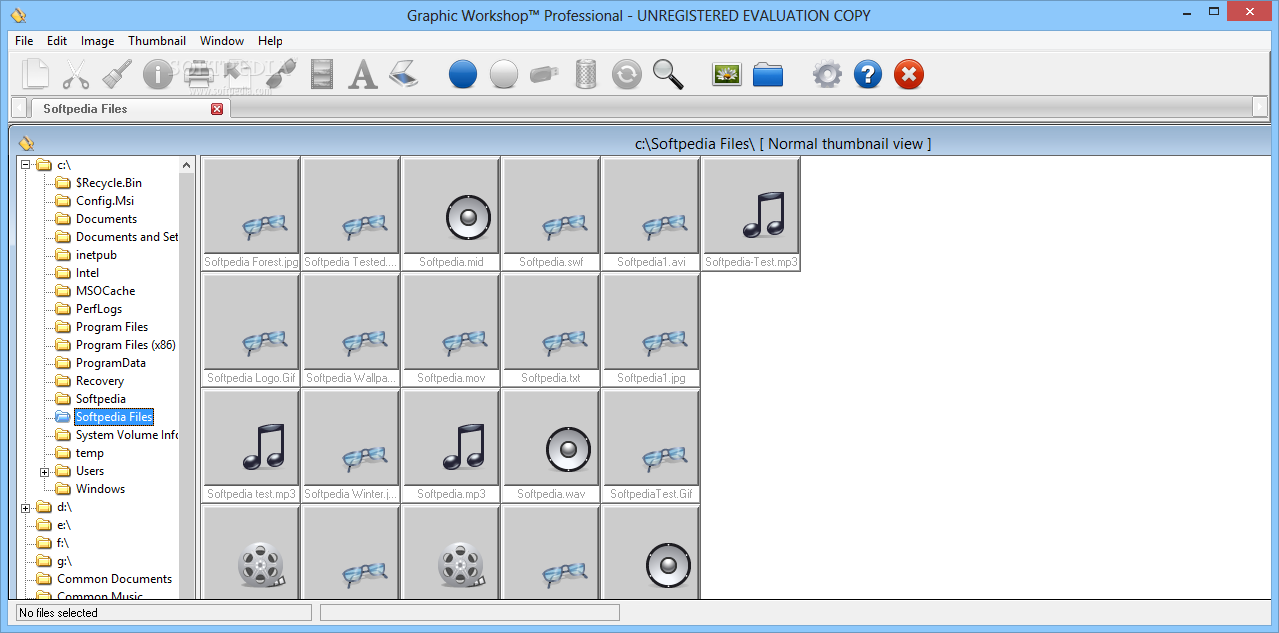Expand the d:\ drive tree node

[26, 507]
